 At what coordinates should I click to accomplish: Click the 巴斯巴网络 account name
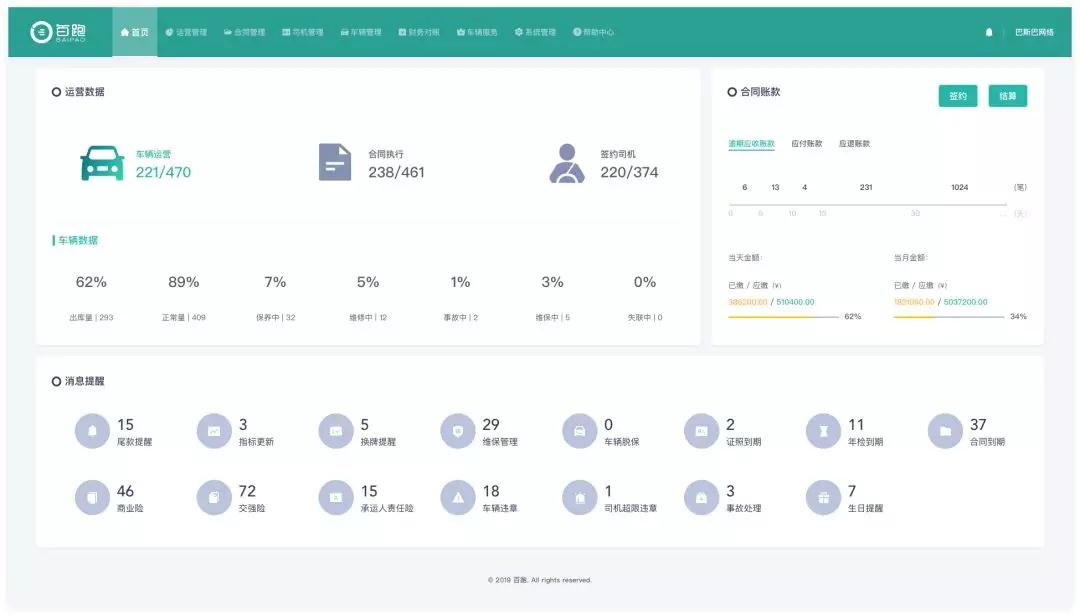(1034, 32)
